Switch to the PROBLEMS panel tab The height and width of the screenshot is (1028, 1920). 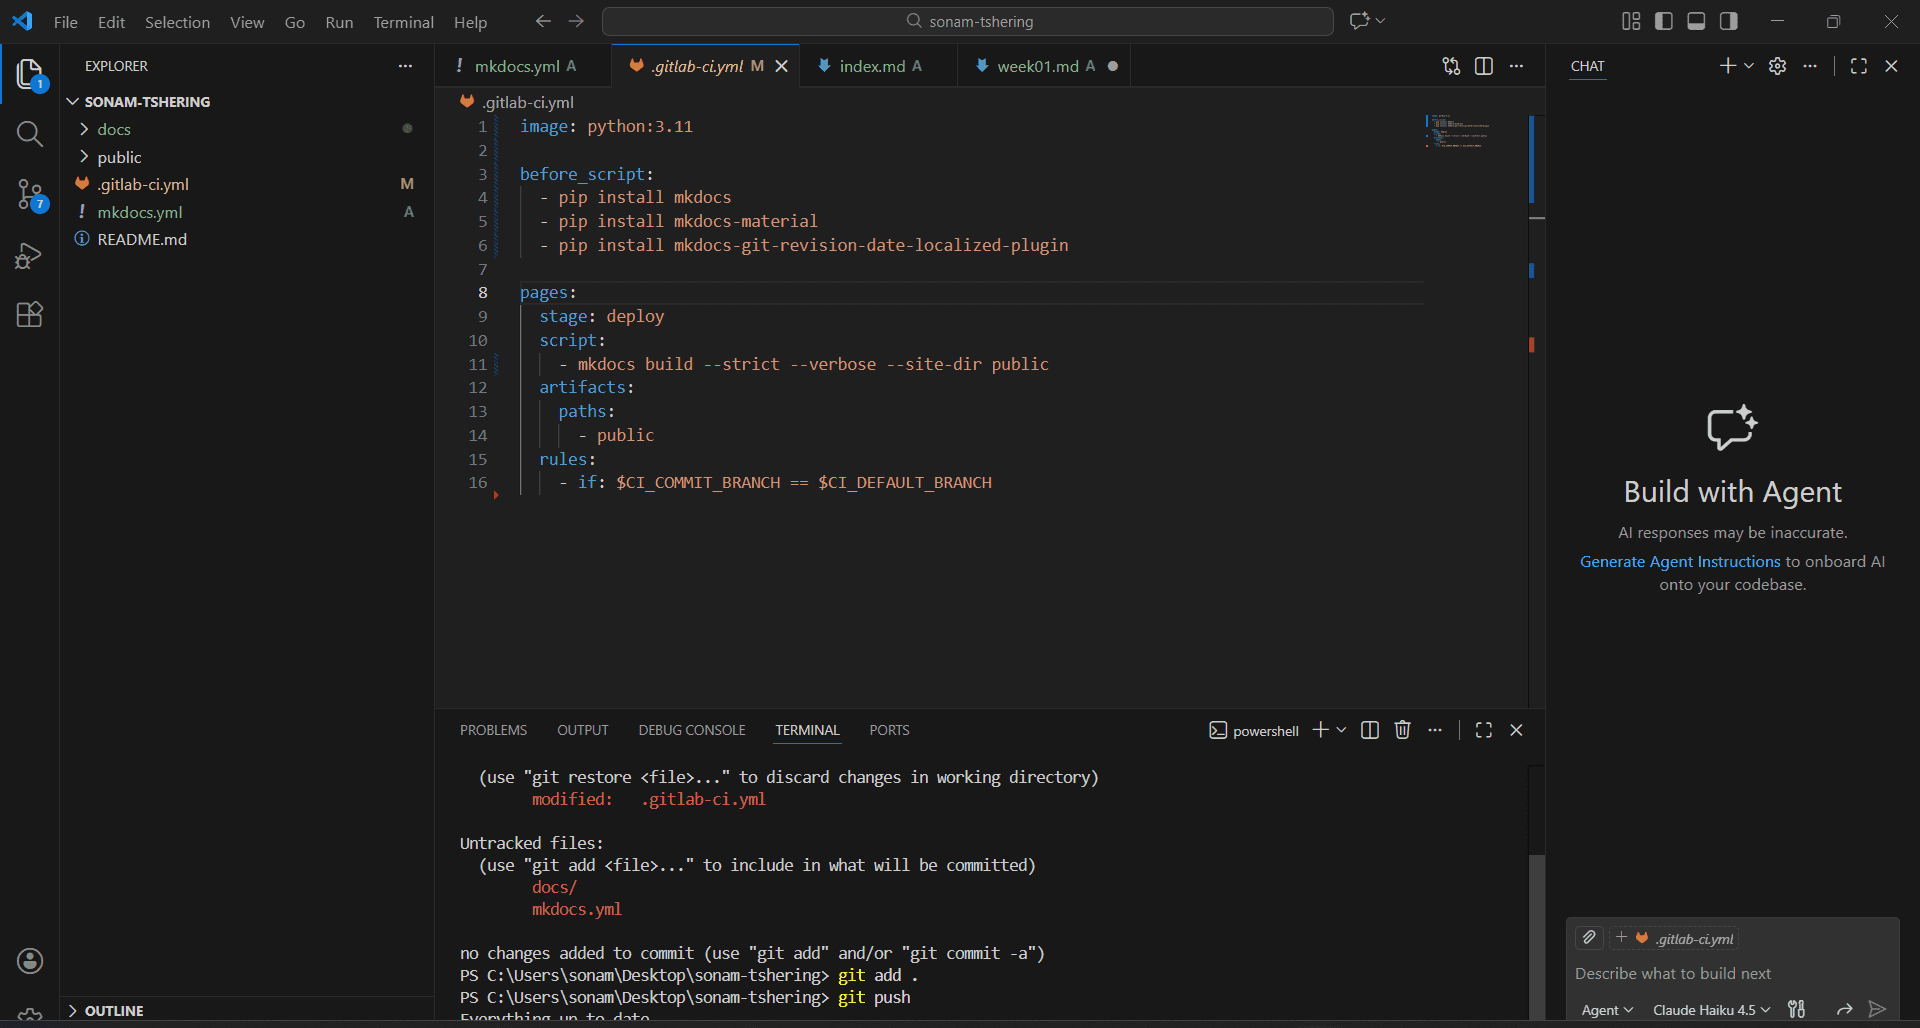pyautogui.click(x=493, y=730)
